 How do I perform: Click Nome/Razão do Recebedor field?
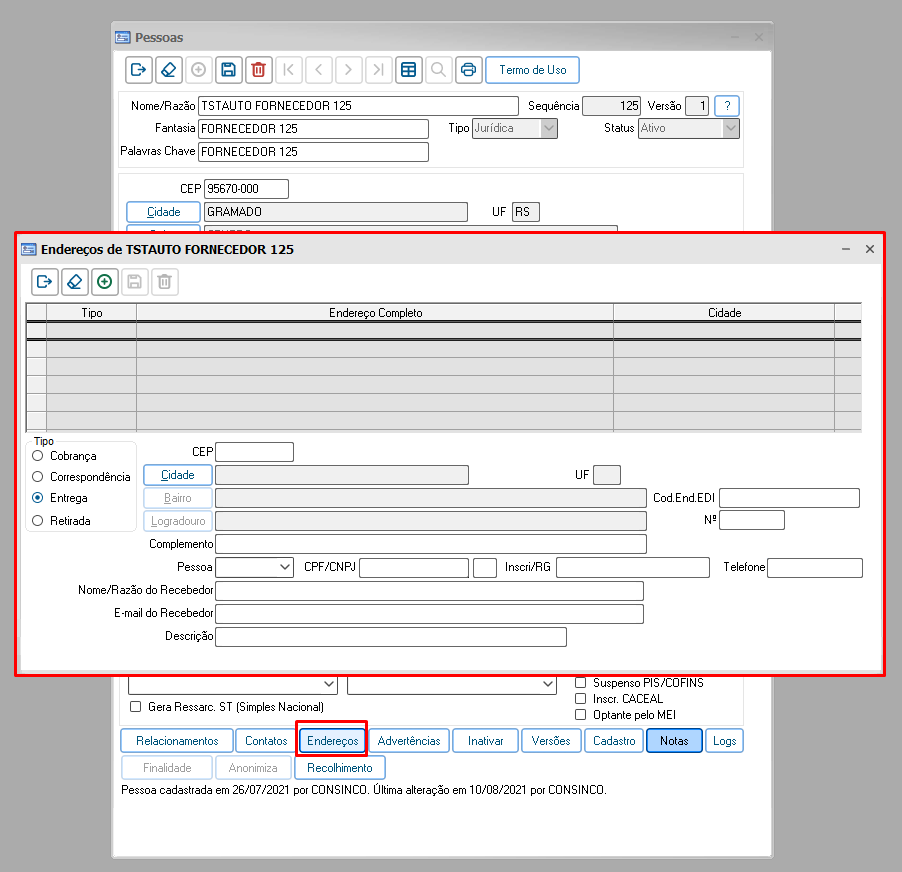[x=430, y=591]
